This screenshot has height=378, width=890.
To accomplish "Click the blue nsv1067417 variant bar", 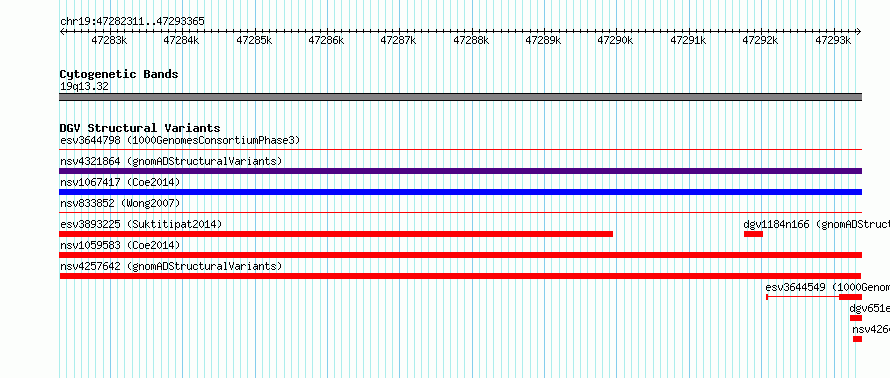I will pyautogui.click(x=460, y=192).
